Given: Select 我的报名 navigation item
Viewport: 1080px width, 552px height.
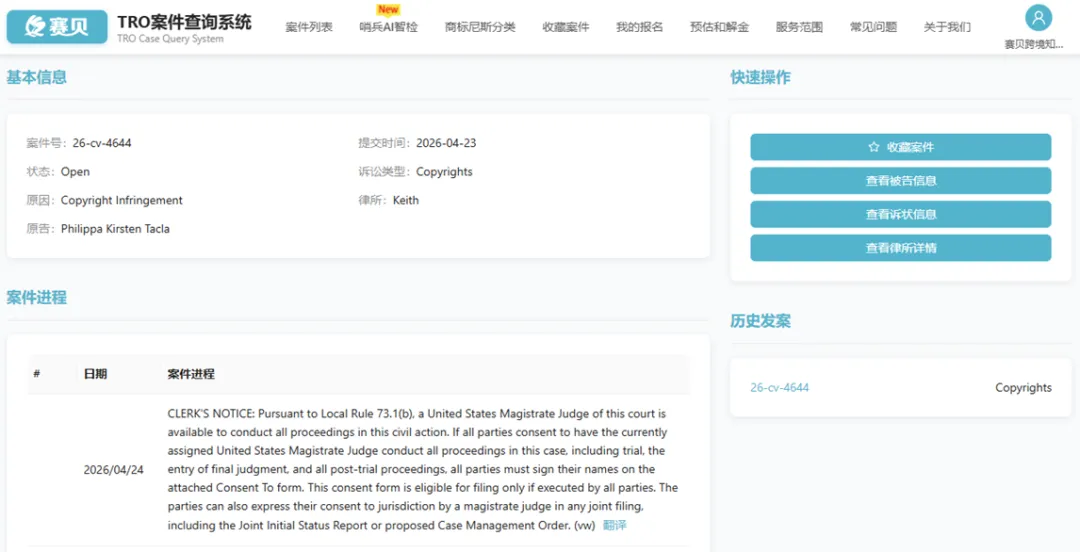Looking at the screenshot, I should click(640, 28).
